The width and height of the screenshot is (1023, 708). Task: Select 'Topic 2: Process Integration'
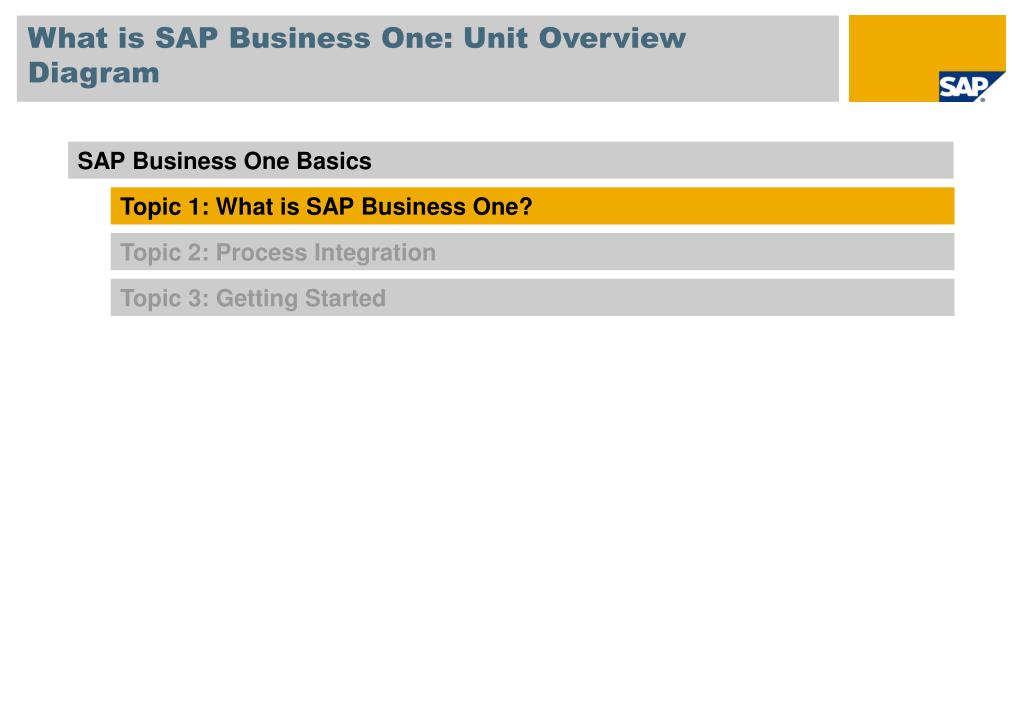click(532, 252)
